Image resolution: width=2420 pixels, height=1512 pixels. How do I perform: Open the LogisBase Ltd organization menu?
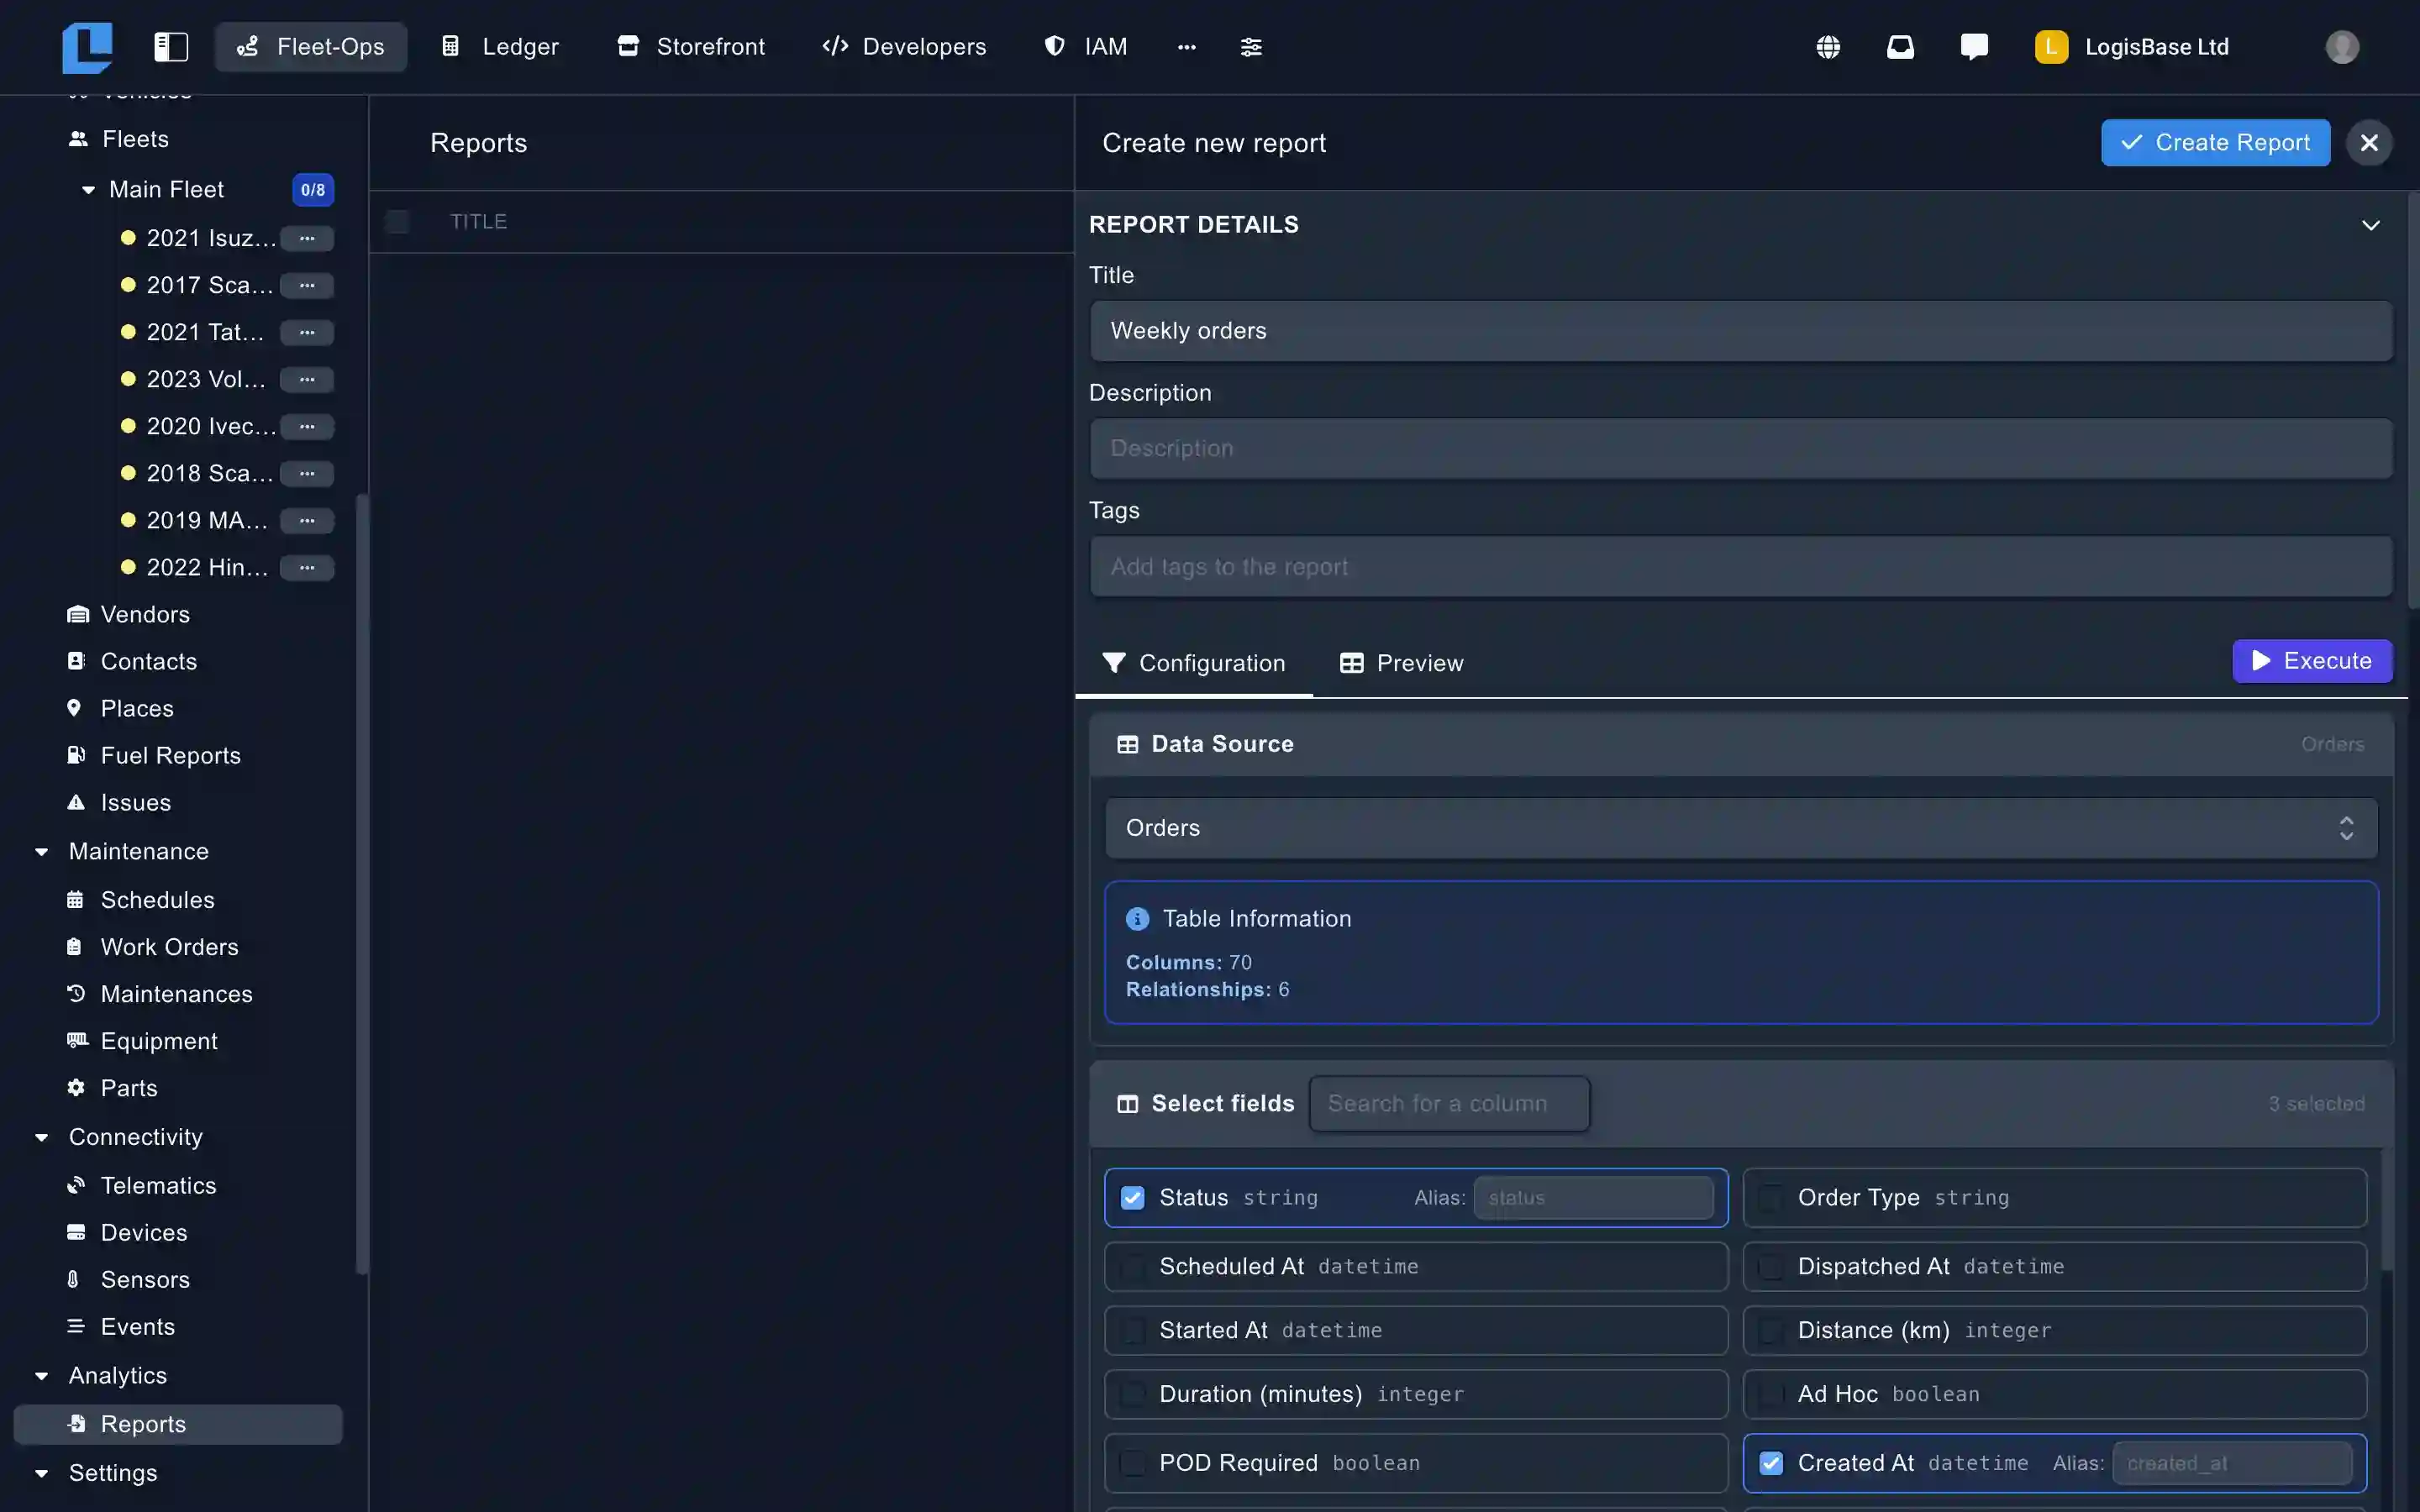coord(2132,47)
